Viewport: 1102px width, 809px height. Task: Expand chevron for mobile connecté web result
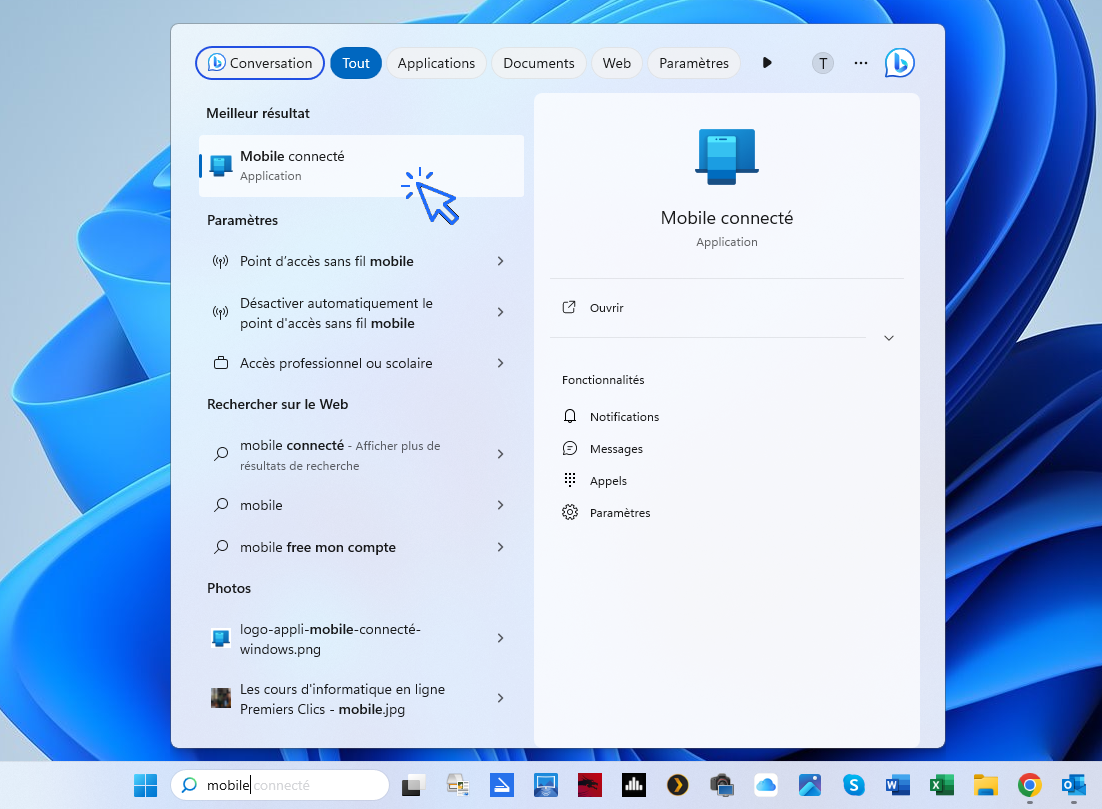point(500,454)
